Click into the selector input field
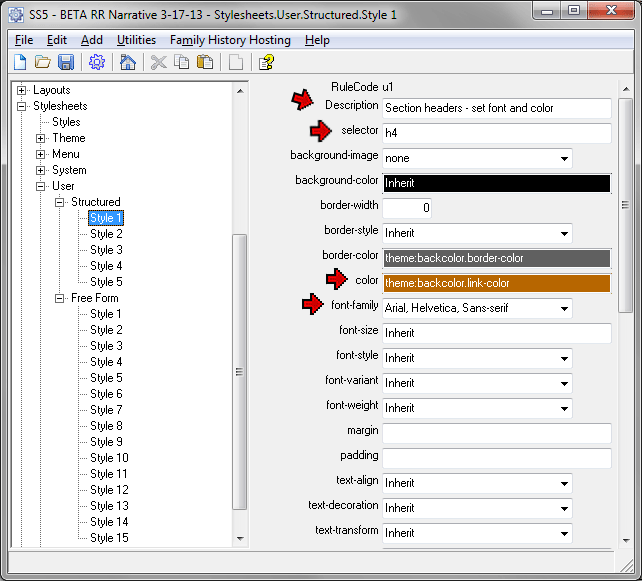Viewport: 642px width, 581px height. coord(496,133)
